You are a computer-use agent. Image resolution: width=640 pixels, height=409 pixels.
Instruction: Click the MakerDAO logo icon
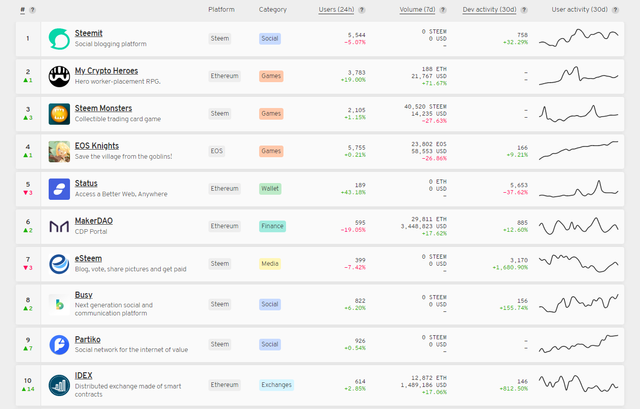click(x=59, y=227)
